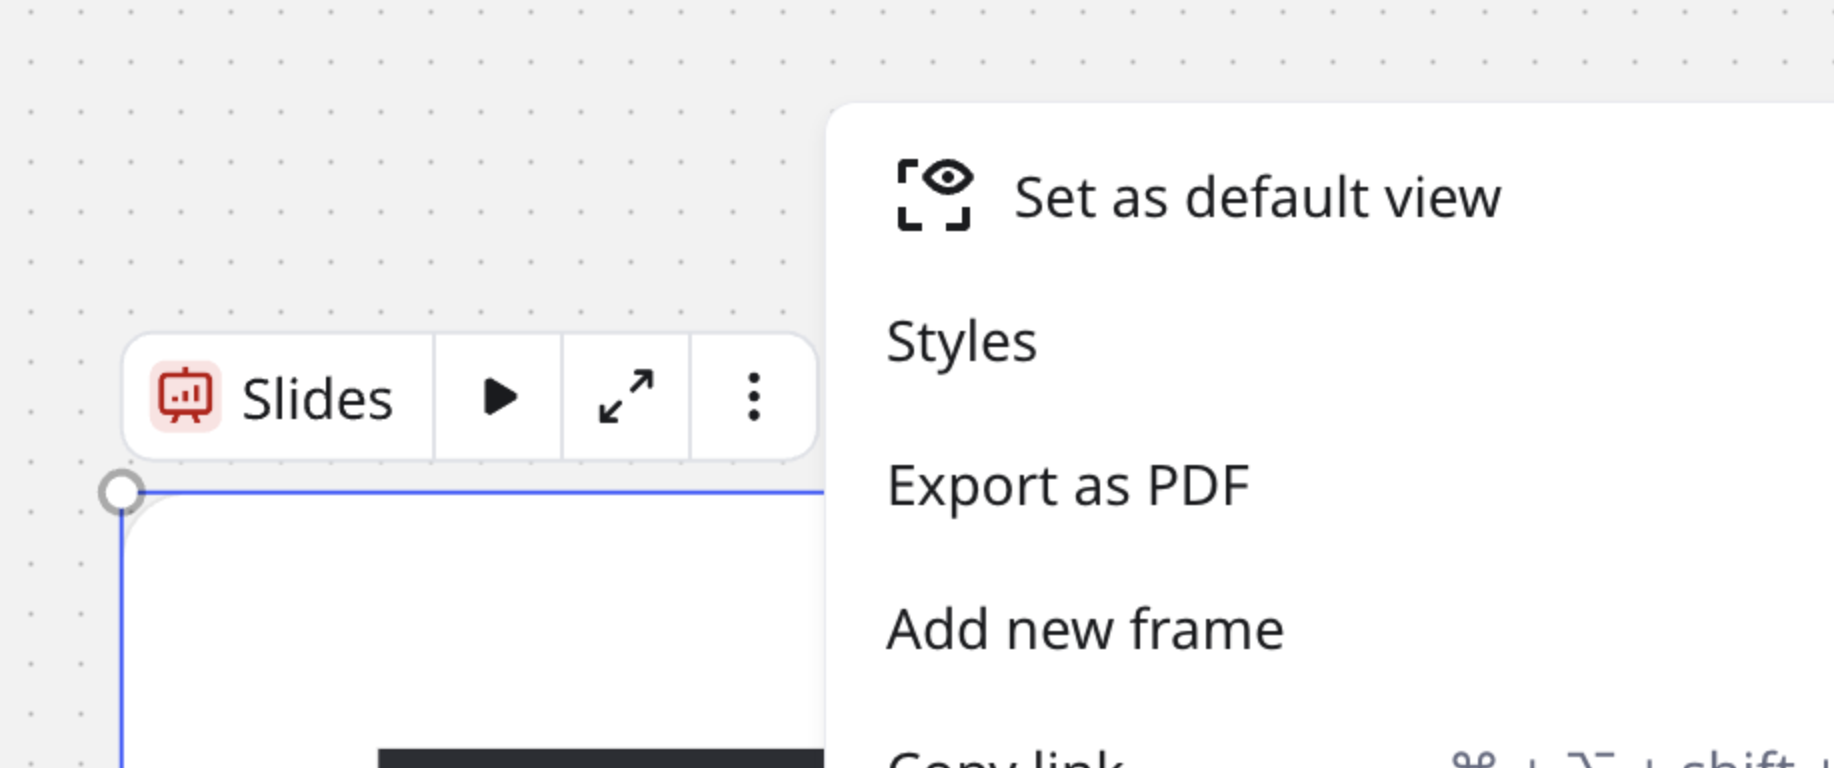Start the slideshow with the play button
This screenshot has width=1834, height=768.
(x=498, y=397)
